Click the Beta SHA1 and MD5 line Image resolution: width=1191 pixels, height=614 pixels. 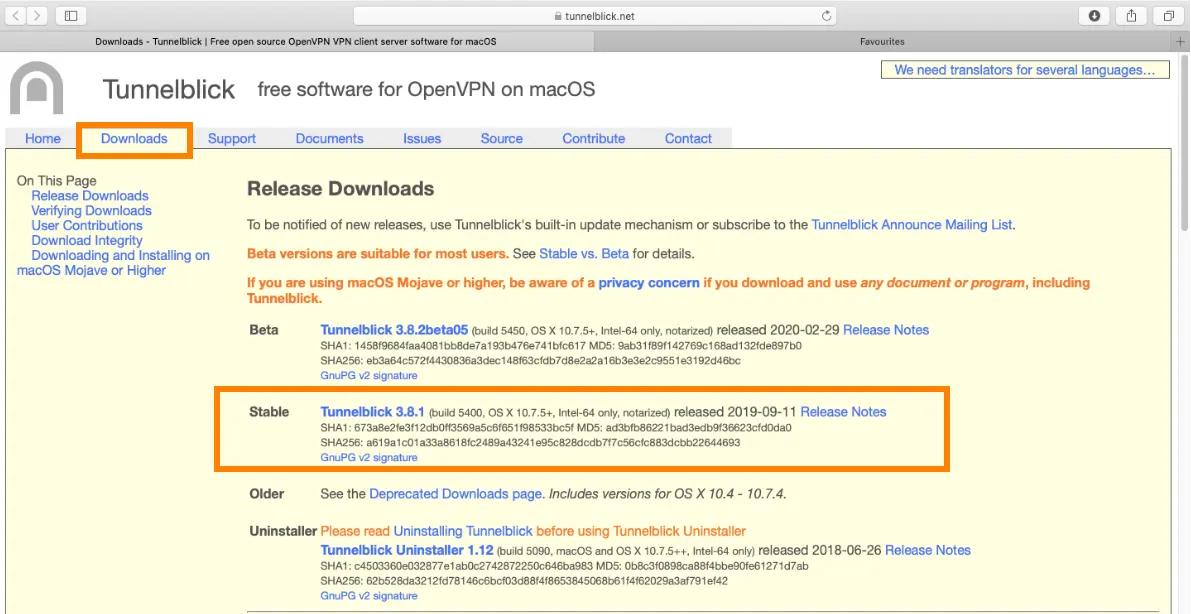click(561, 346)
